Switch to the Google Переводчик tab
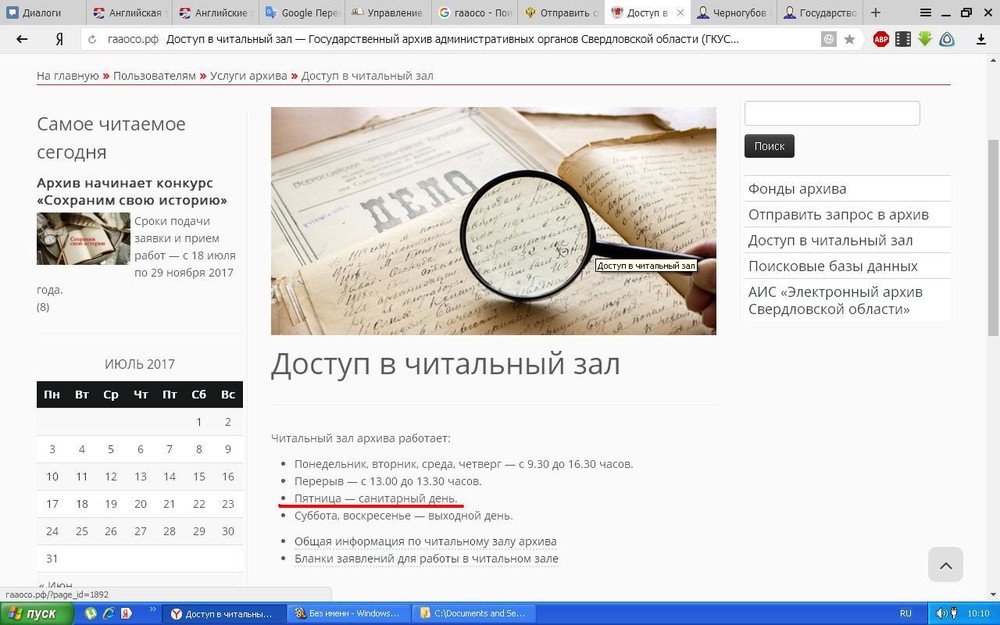The height and width of the screenshot is (625, 1000). click(302, 12)
